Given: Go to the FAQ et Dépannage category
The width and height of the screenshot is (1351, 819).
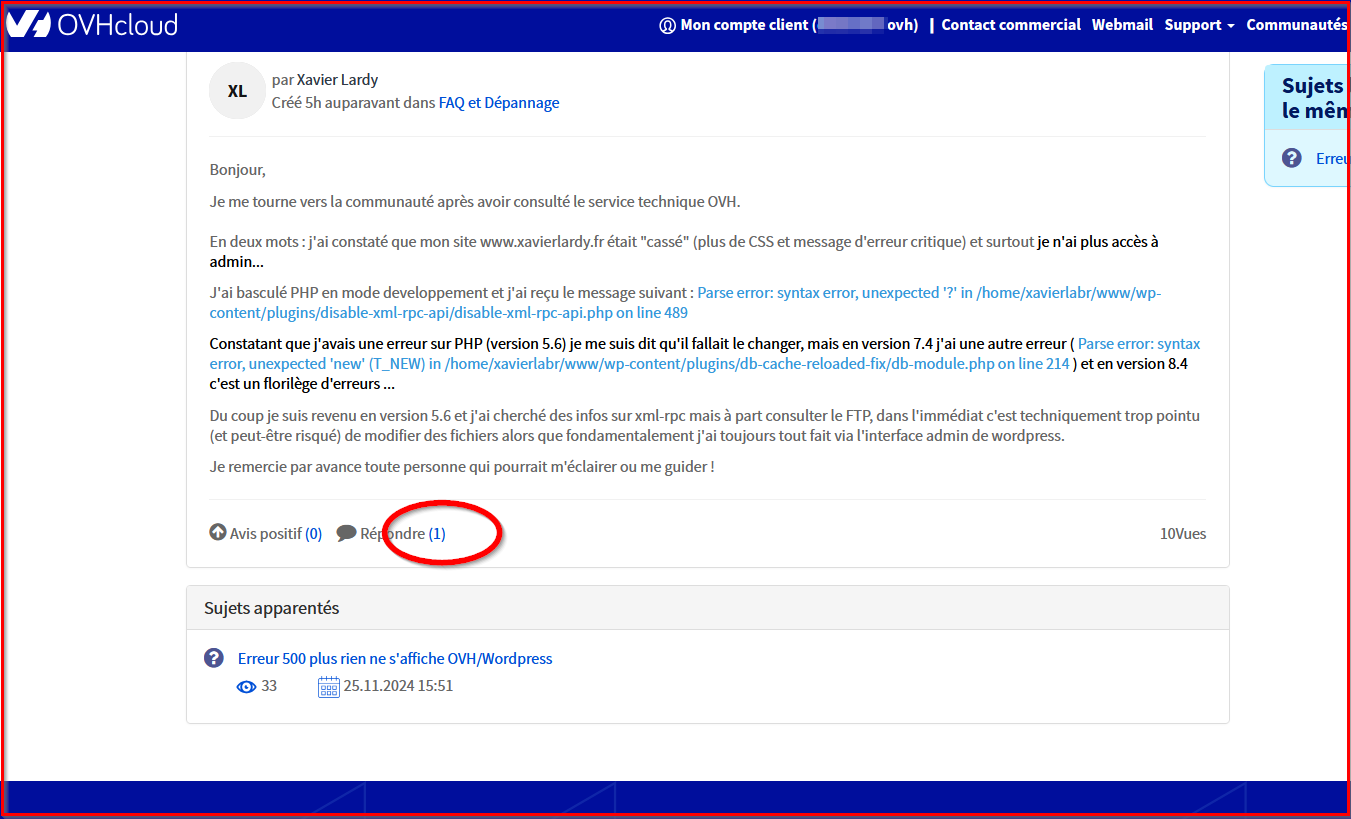Looking at the screenshot, I should point(499,103).
